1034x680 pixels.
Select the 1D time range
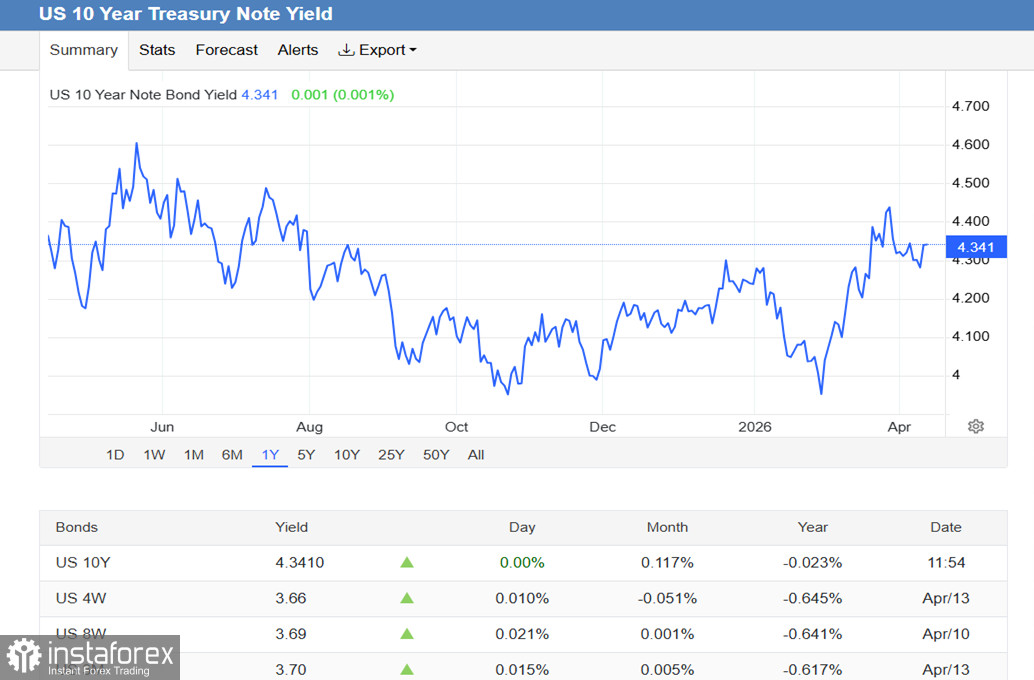pyautogui.click(x=115, y=454)
